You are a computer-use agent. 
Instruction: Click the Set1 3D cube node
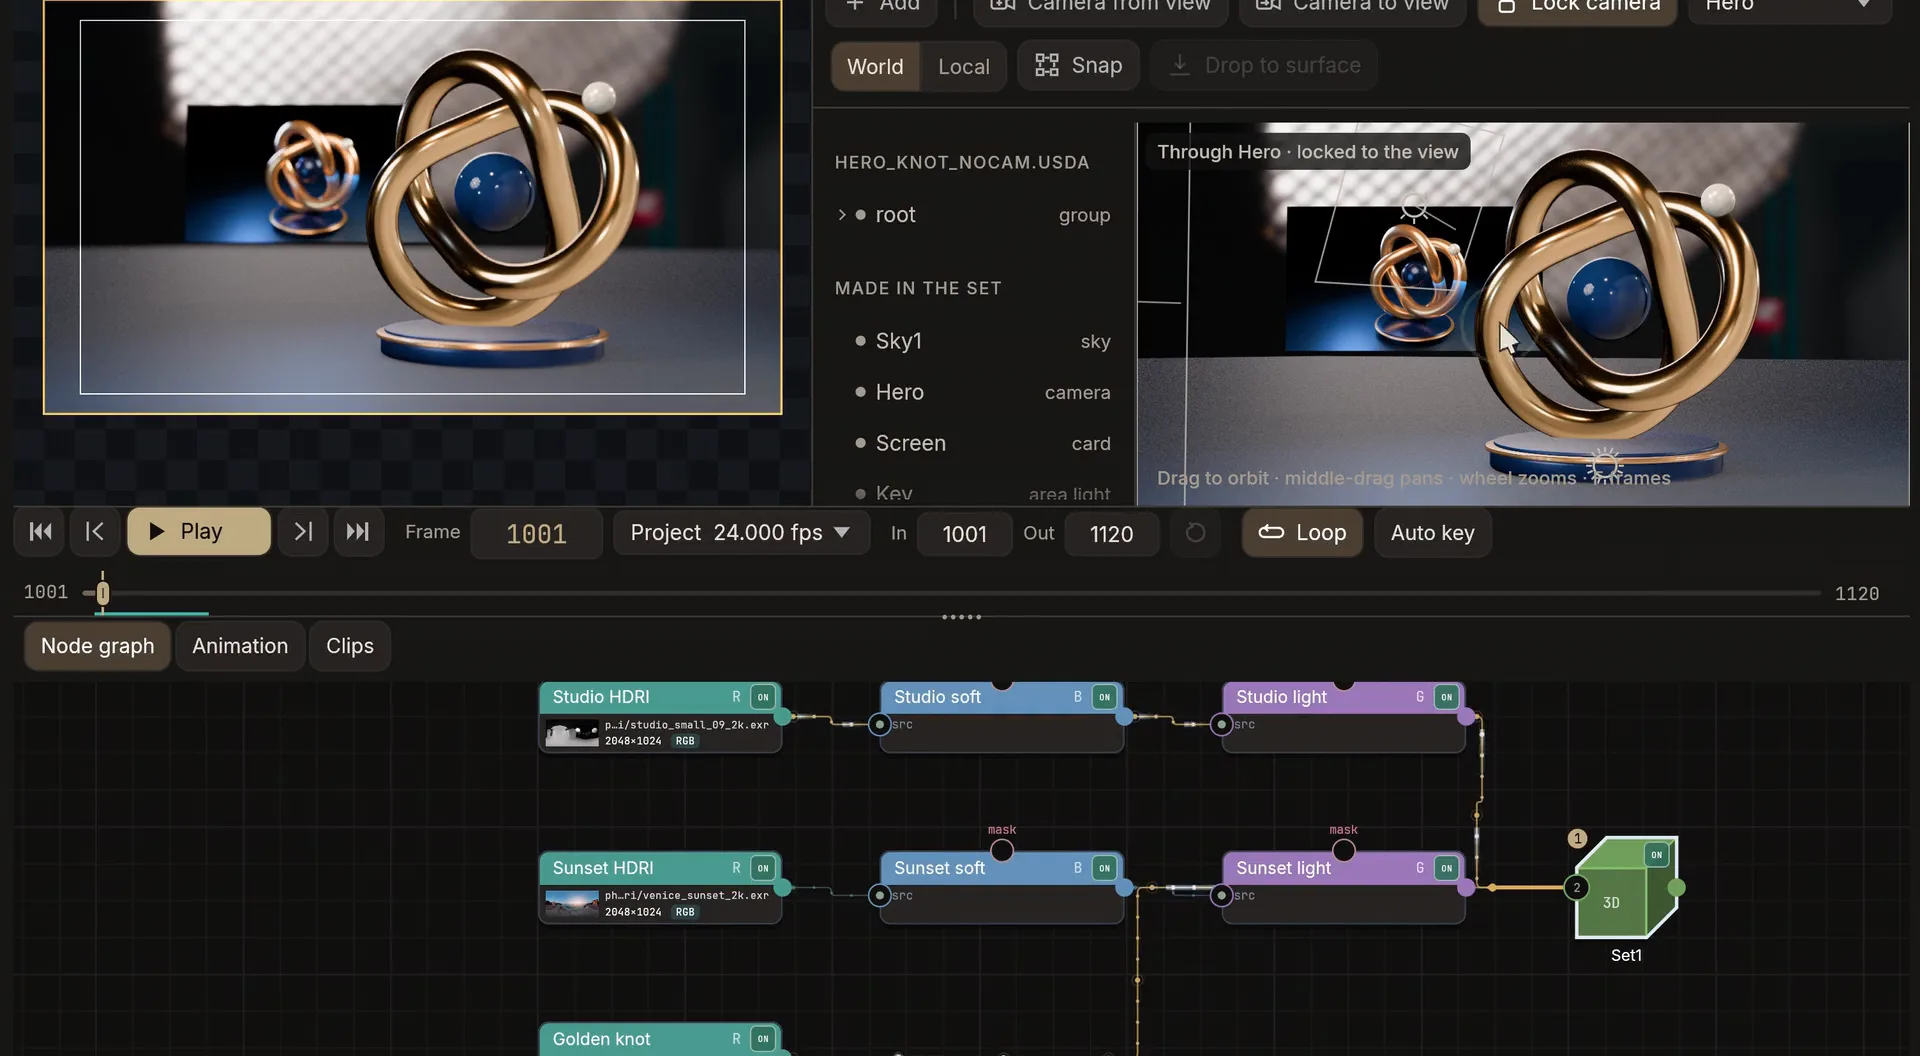pyautogui.click(x=1625, y=888)
